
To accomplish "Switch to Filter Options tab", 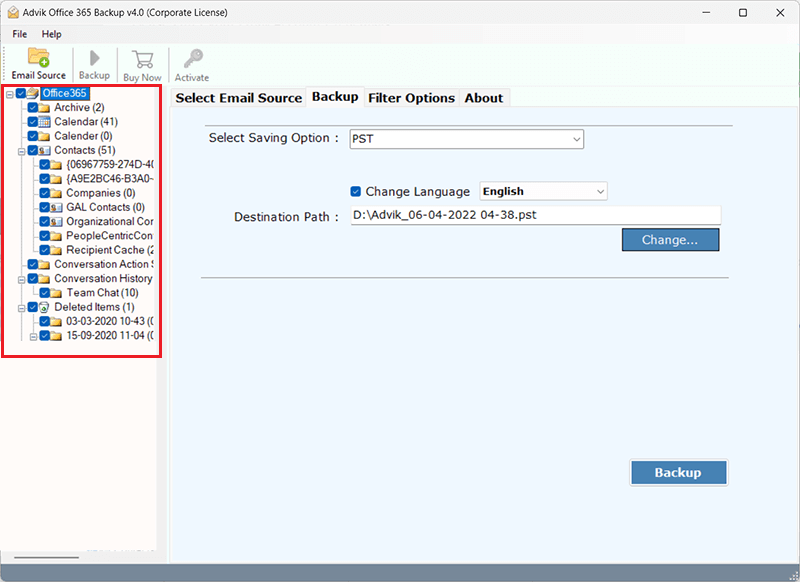I will point(411,98).
